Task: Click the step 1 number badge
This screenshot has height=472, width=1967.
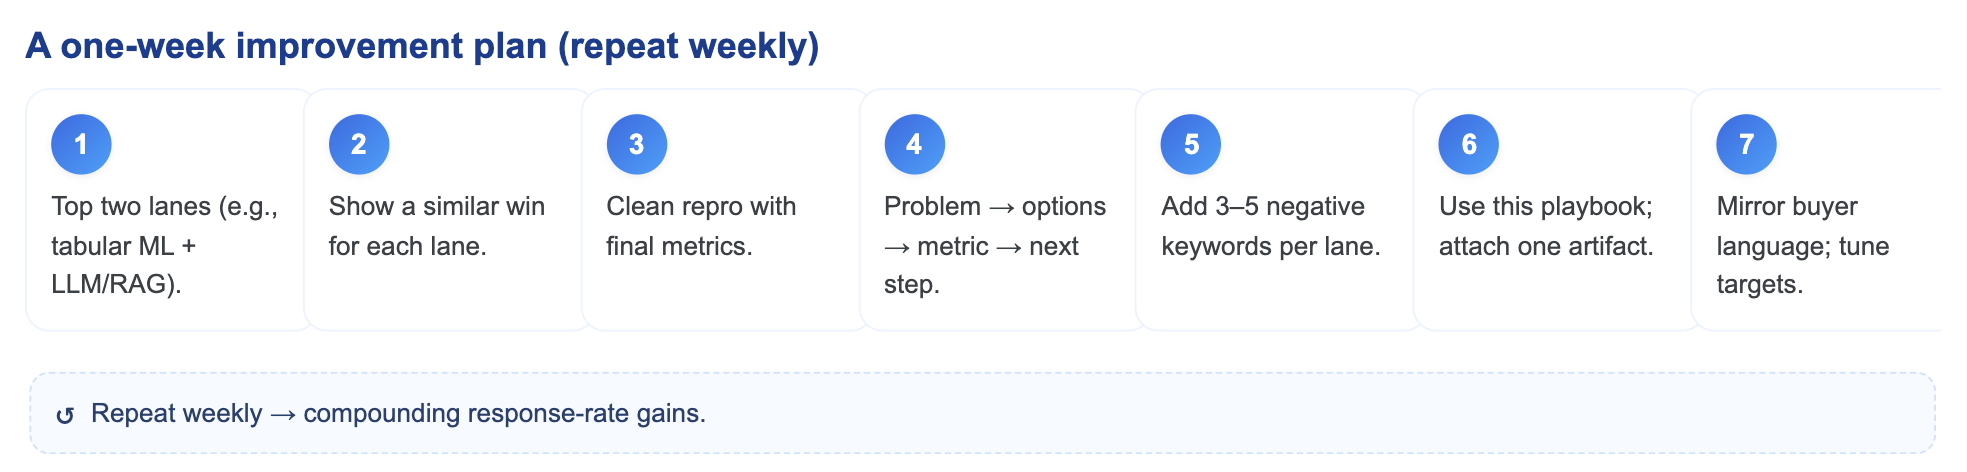Action: (x=81, y=144)
